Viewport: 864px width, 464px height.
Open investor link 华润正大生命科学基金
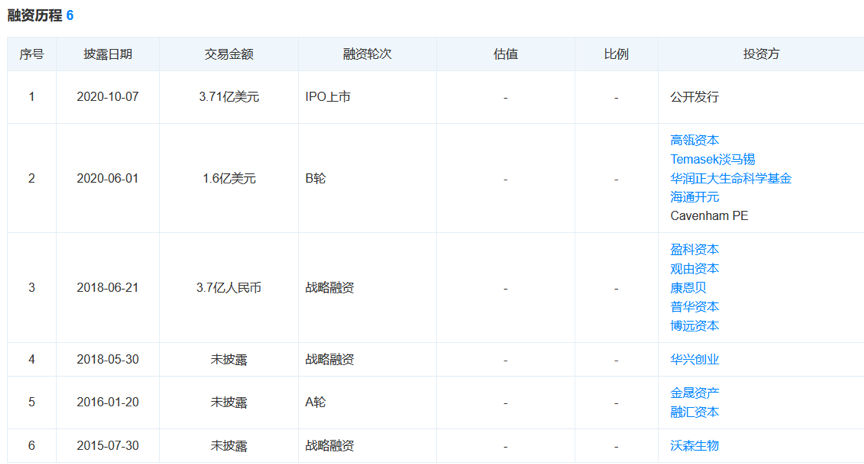tap(731, 178)
